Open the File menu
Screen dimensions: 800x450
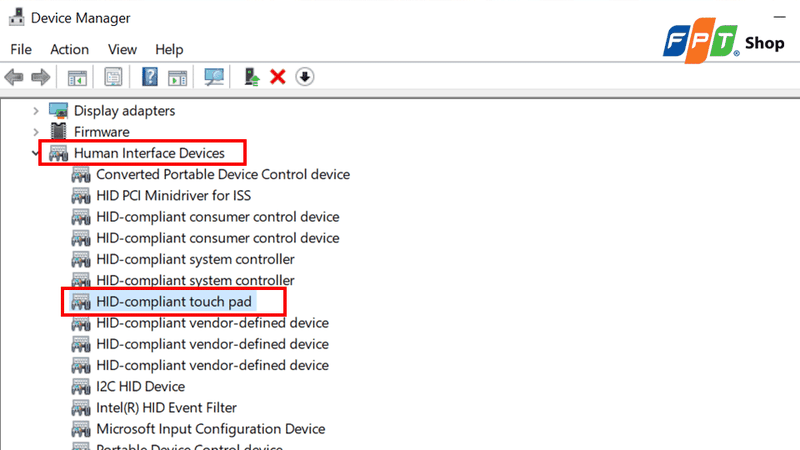21,49
